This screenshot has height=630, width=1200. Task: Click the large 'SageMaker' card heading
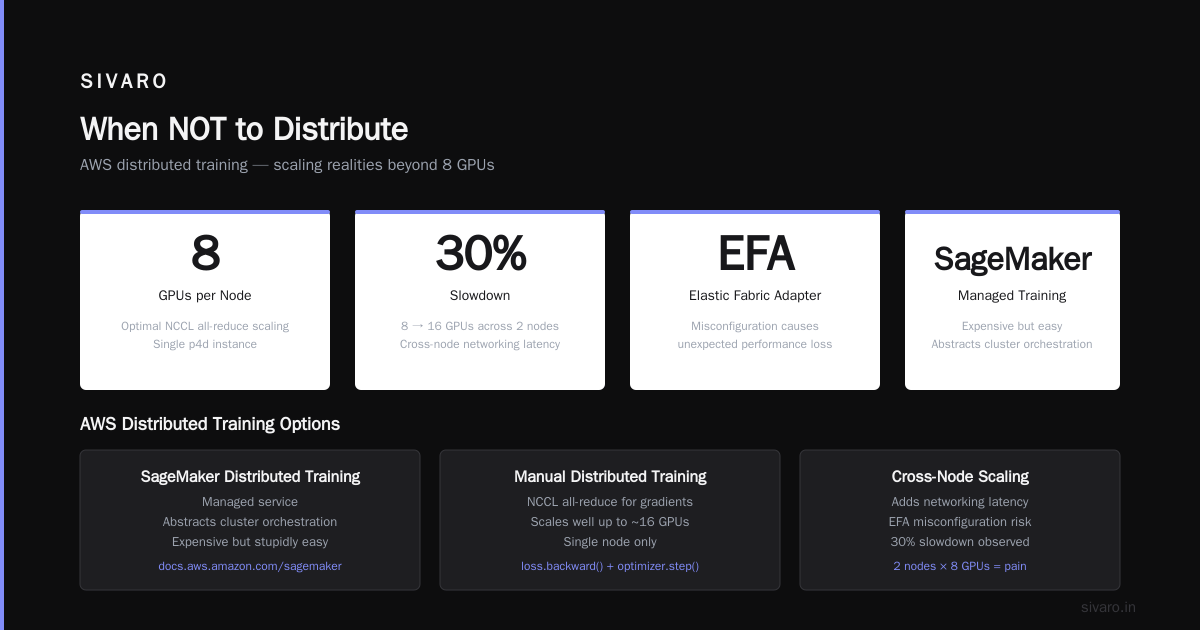point(1012,258)
